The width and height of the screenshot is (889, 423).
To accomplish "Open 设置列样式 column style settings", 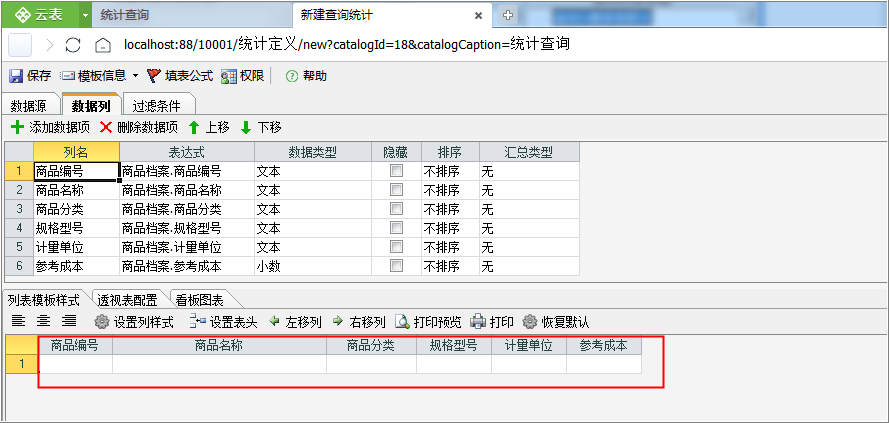I will tap(134, 323).
